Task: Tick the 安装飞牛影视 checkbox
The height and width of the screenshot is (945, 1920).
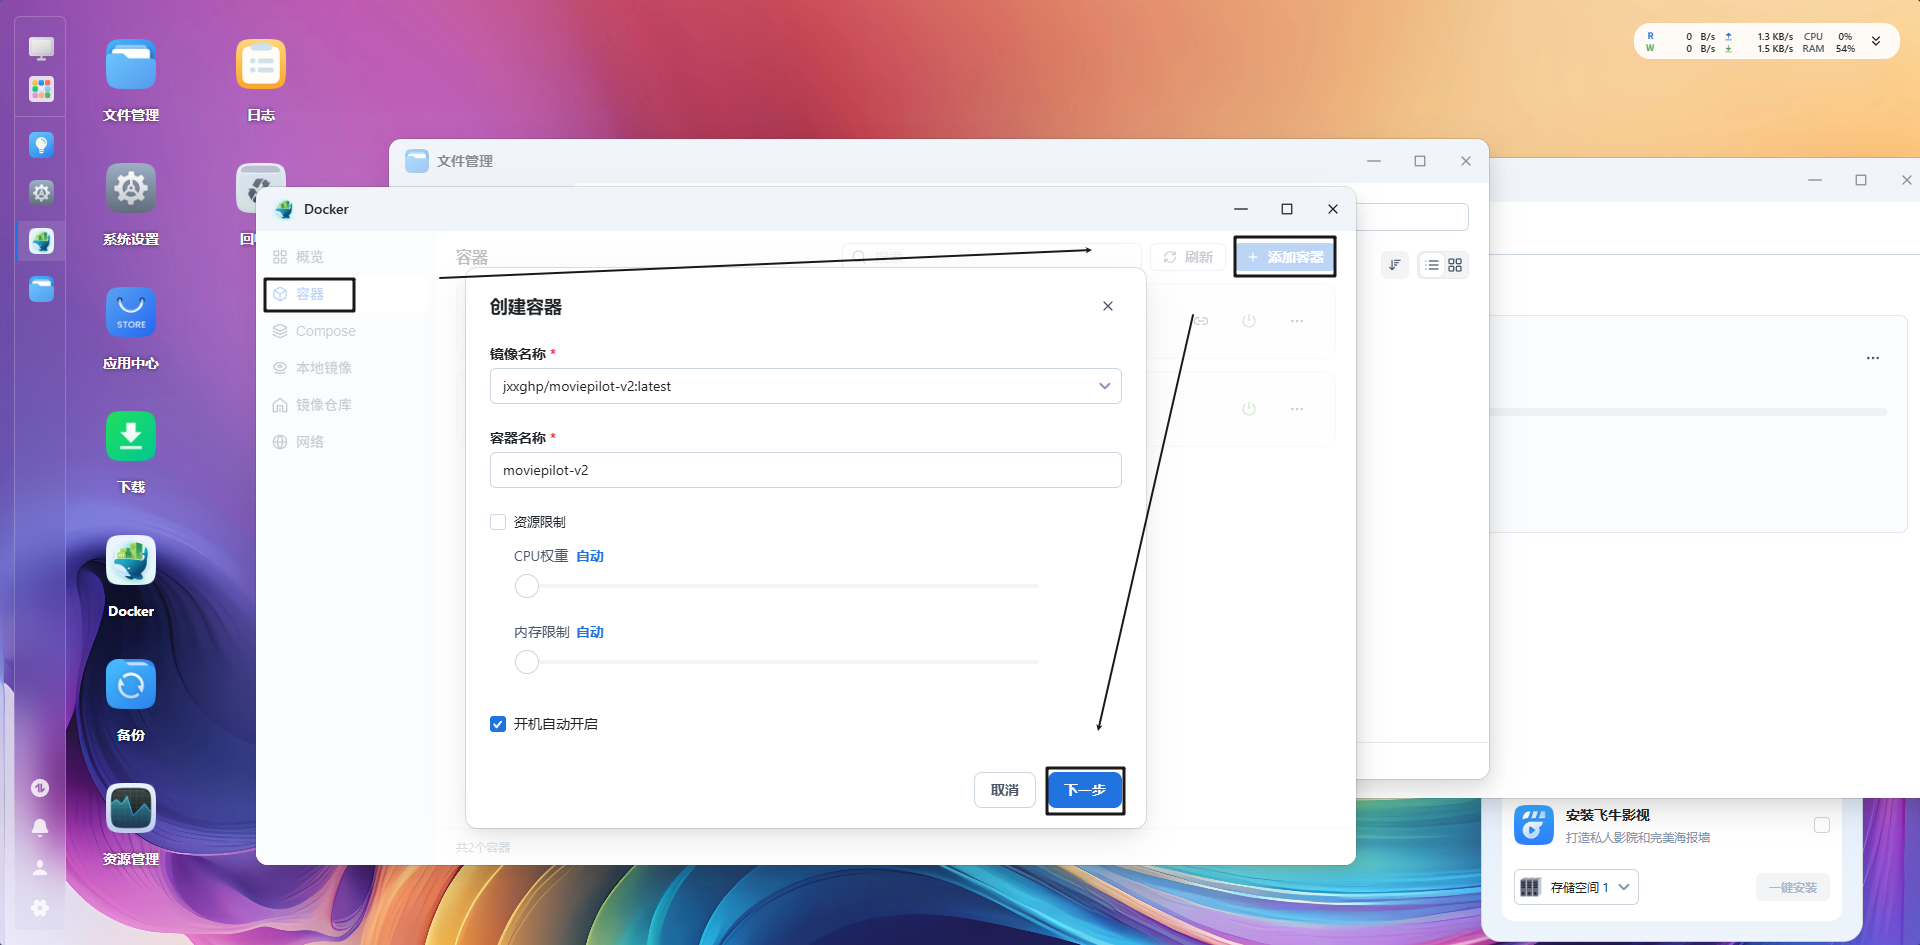Action: pos(1821,825)
